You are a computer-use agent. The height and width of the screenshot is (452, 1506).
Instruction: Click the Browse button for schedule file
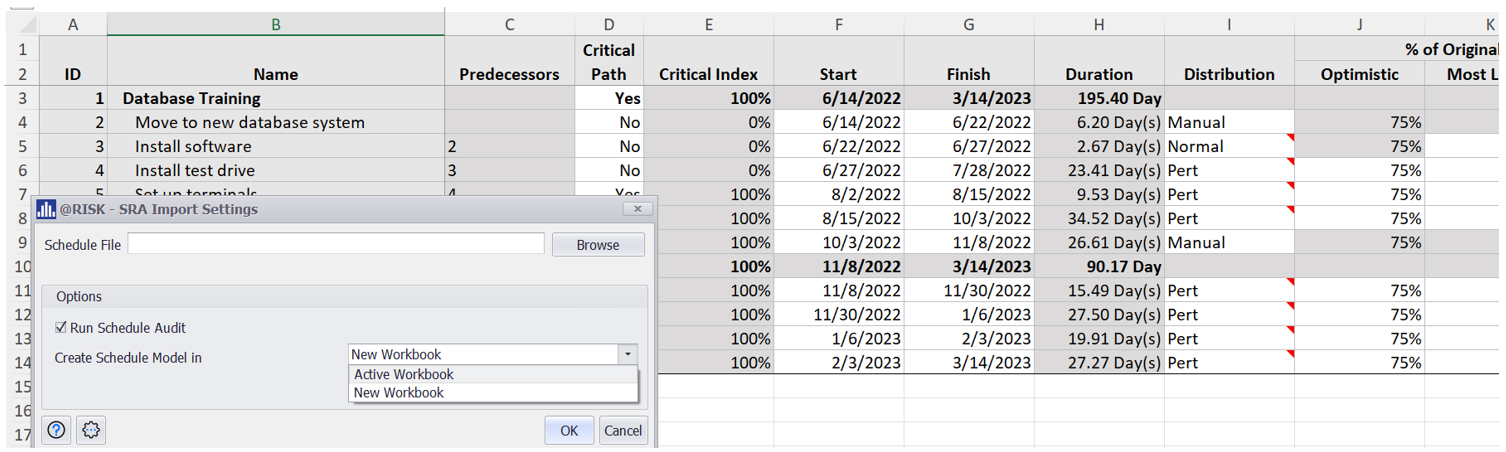pyautogui.click(x=597, y=245)
